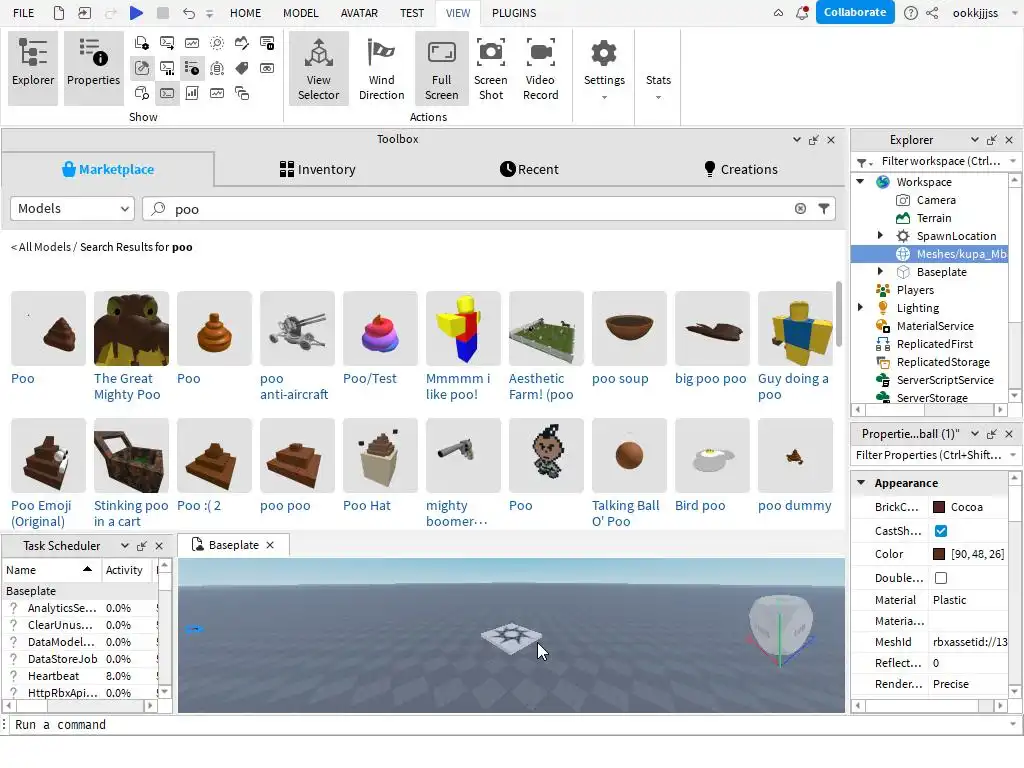Open Find Results dotted magnifier icon
The height and width of the screenshot is (768, 1024).
[x=217, y=44]
